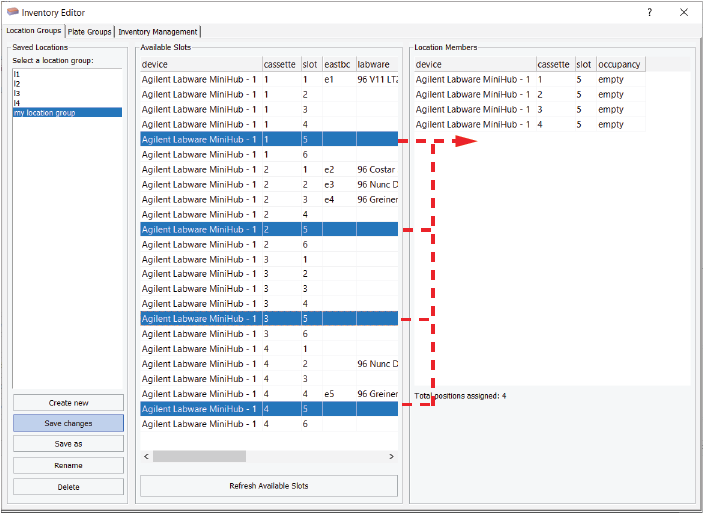Screen dimensions: 703x513
Task: Select Available Slots row cassette 2 slot 4
Action: click(x=269, y=214)
